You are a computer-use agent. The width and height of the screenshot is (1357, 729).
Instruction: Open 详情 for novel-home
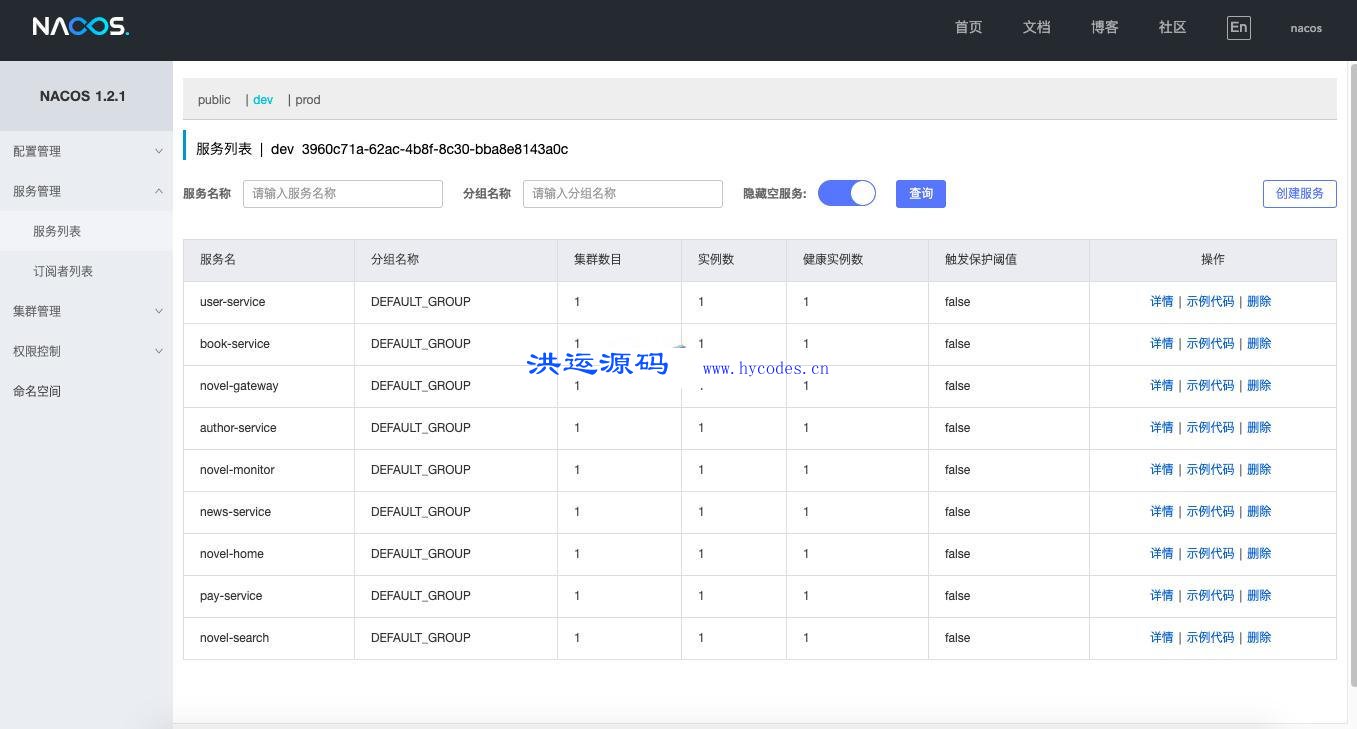coord(1161,553)
